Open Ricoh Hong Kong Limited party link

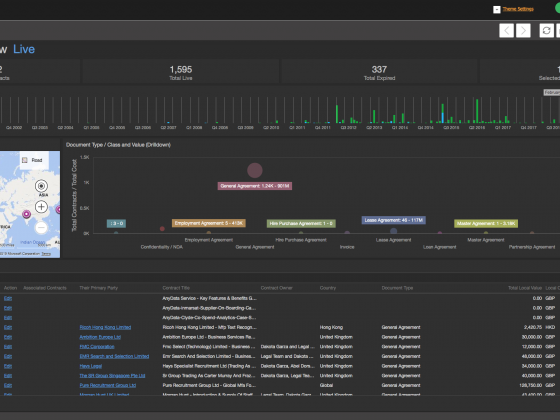(105, 327)
